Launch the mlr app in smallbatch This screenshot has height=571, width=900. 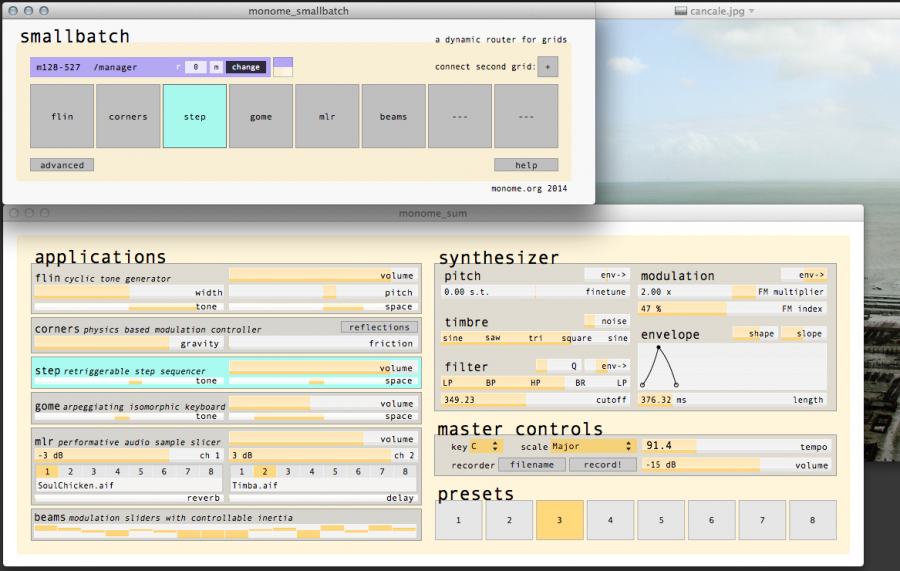tap(327, 116)
